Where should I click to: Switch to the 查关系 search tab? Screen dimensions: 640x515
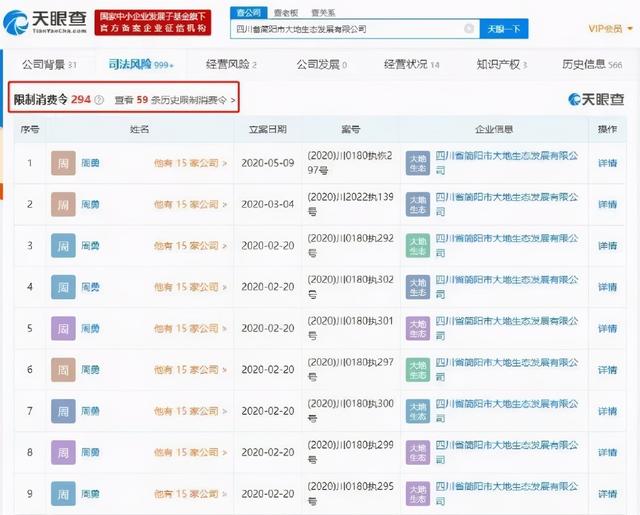(x=322, y=13)
